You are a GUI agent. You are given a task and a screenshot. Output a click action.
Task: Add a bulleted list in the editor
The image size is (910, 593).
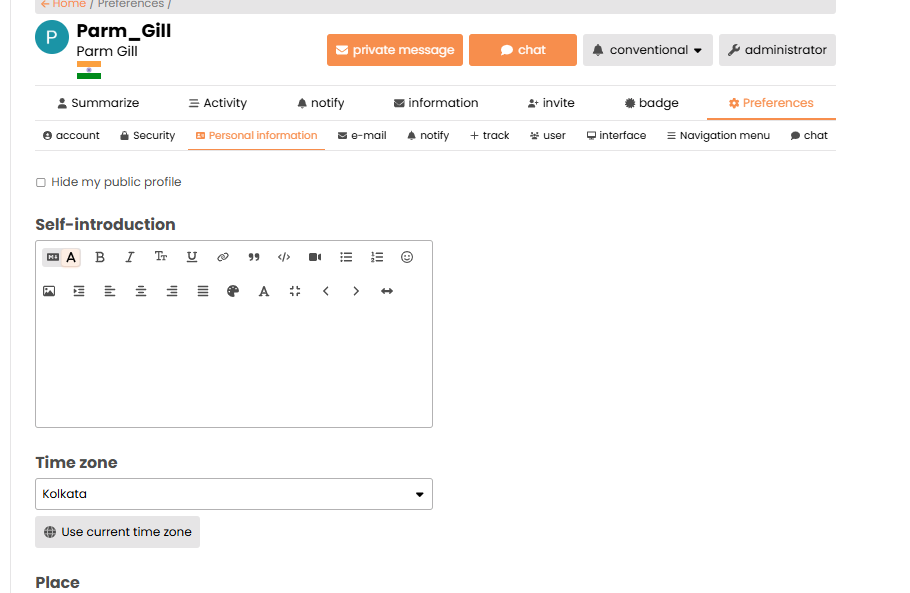[x=346, y=257]
